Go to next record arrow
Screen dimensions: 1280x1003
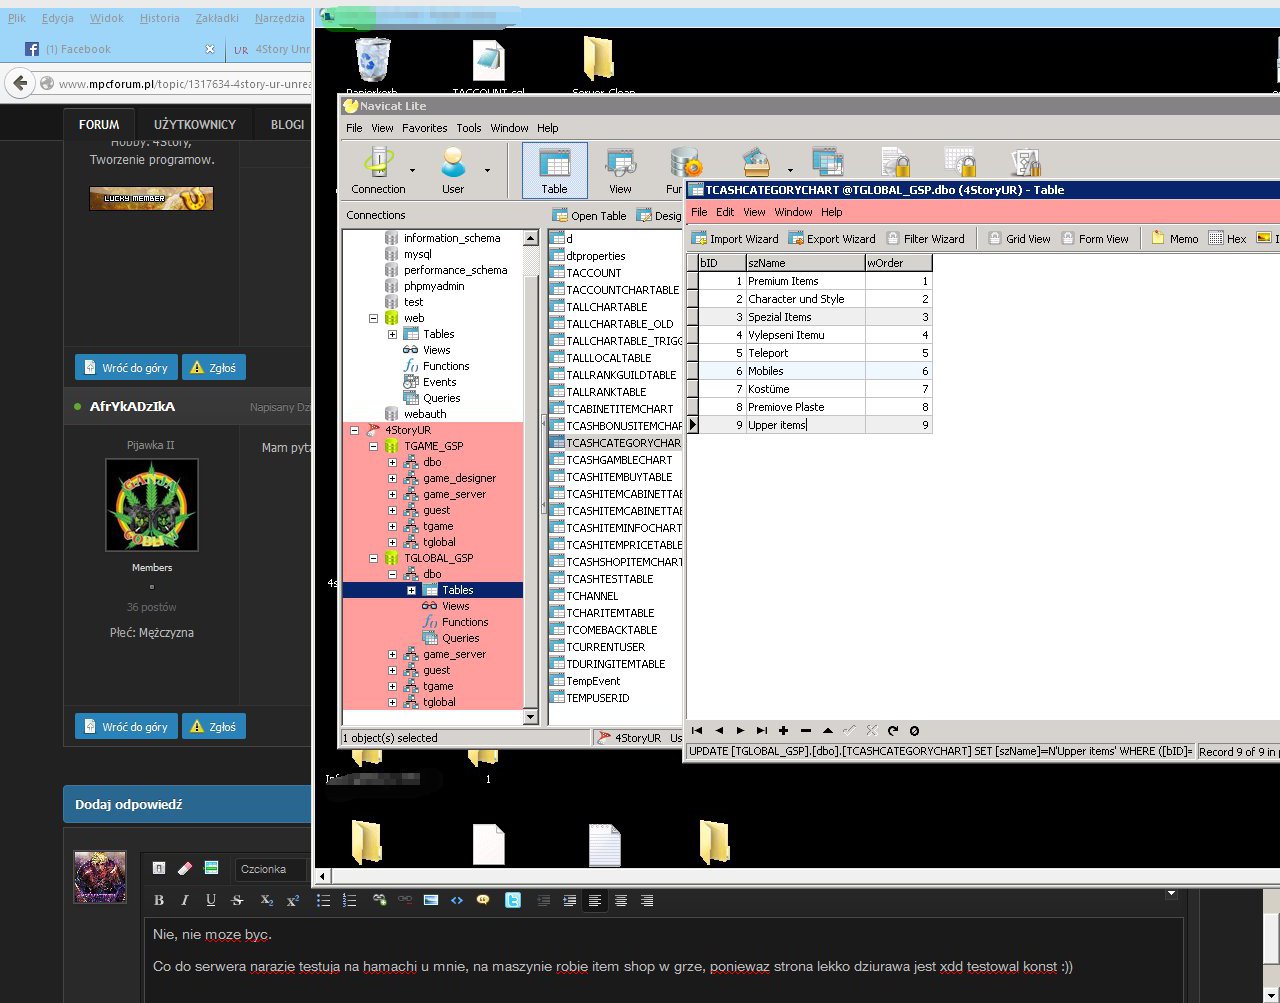[740, 731]
